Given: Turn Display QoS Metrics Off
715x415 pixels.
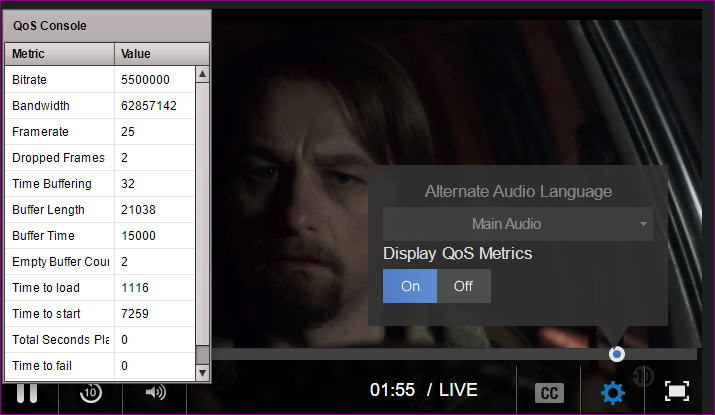Looking at the screenshot, I should 463,286.
